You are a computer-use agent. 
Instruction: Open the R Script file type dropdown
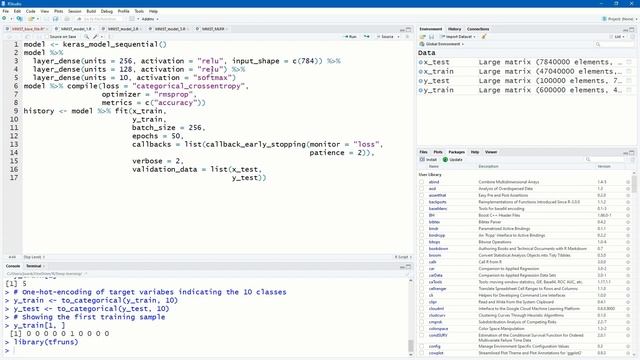[x=403, y=257]
